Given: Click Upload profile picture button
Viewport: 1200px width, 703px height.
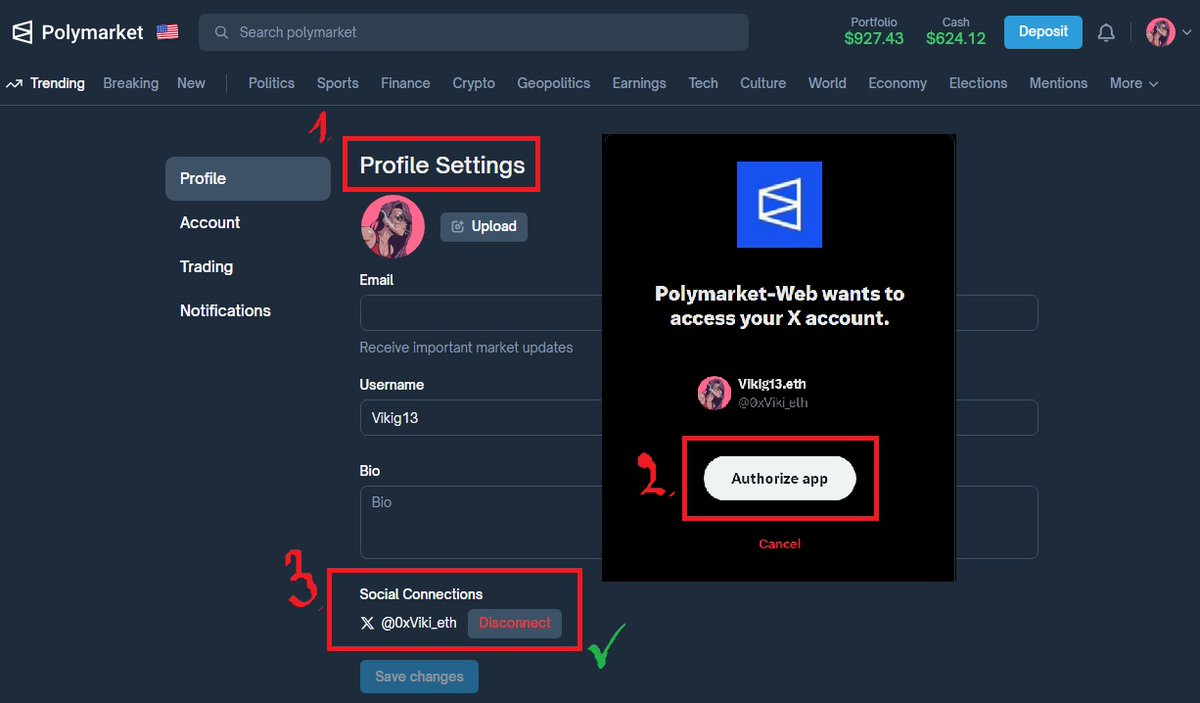Looking at the screenshot, I should click(x=484, y=226).
